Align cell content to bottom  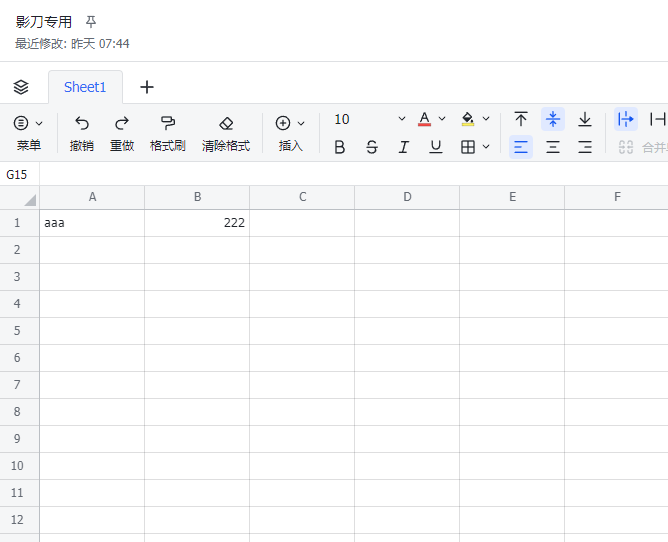(585, 119)
